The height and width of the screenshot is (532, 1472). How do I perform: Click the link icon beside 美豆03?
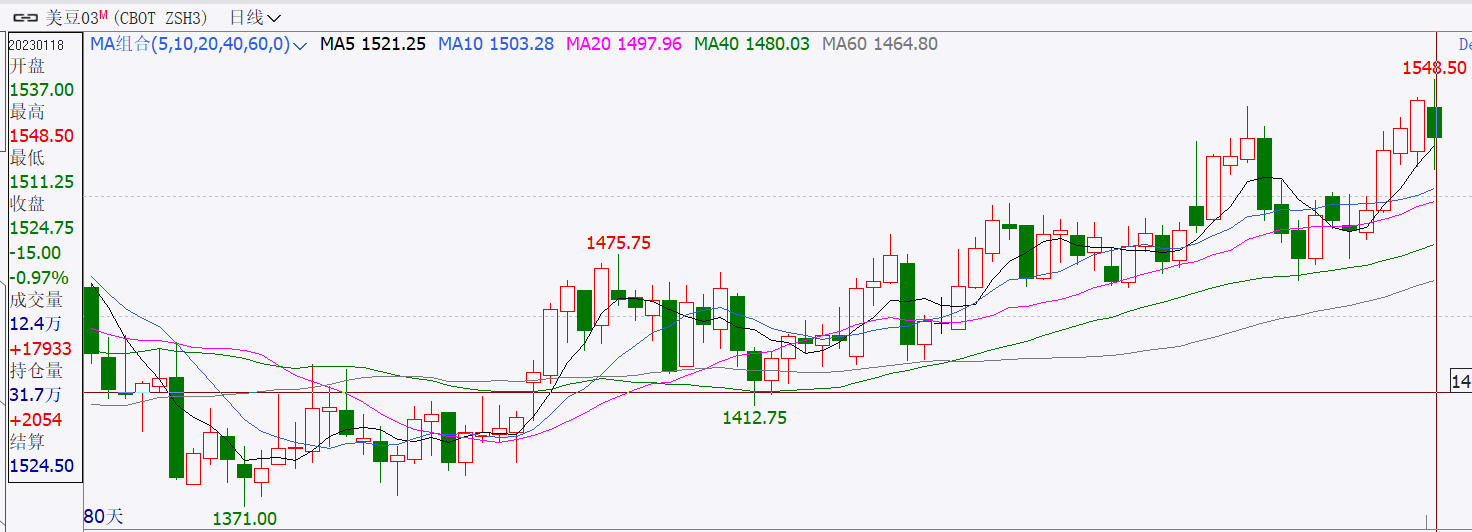point(26,18)
